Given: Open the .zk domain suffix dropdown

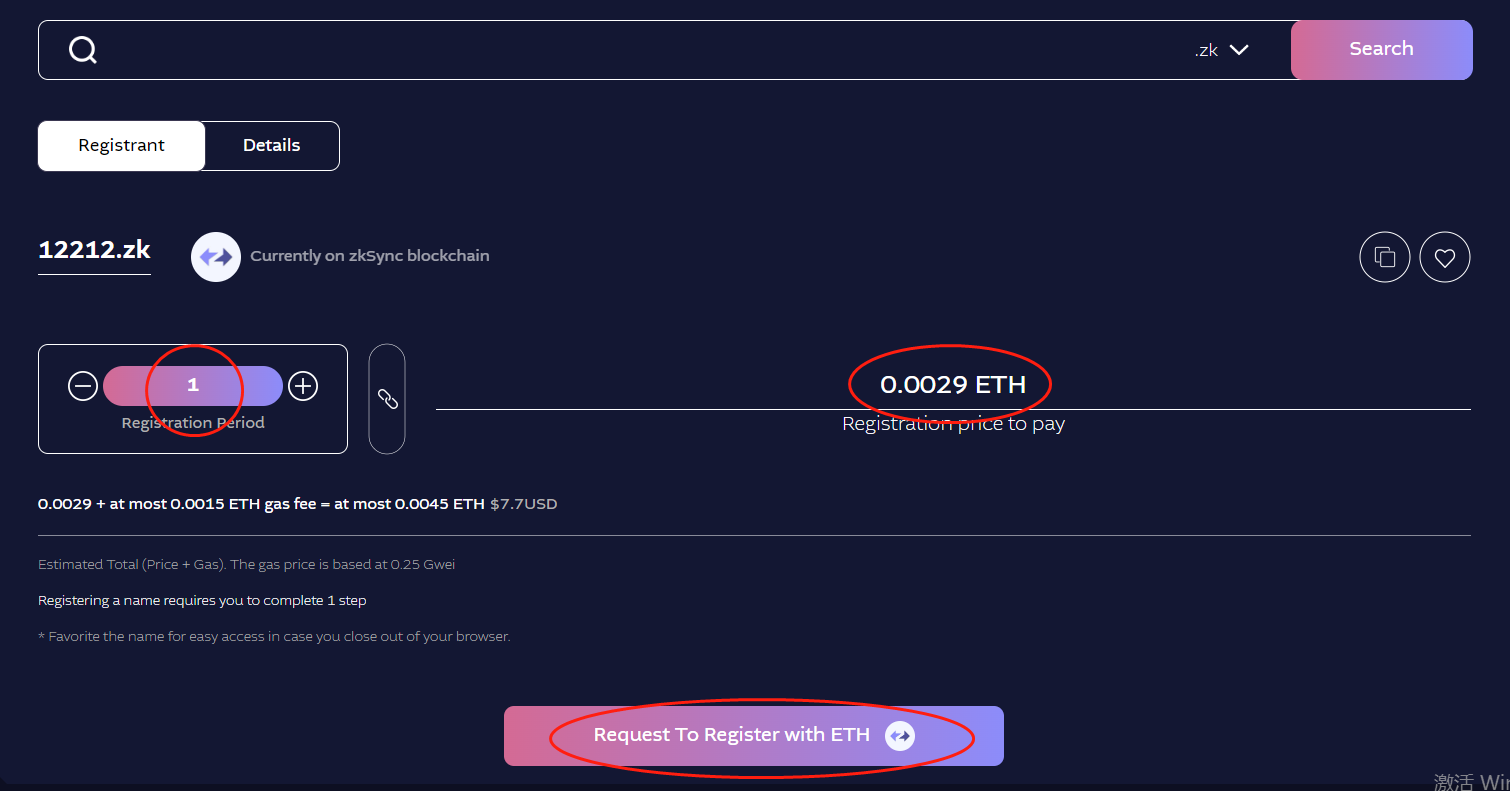Looking at the screenshot, I should tap(1222, 50).
